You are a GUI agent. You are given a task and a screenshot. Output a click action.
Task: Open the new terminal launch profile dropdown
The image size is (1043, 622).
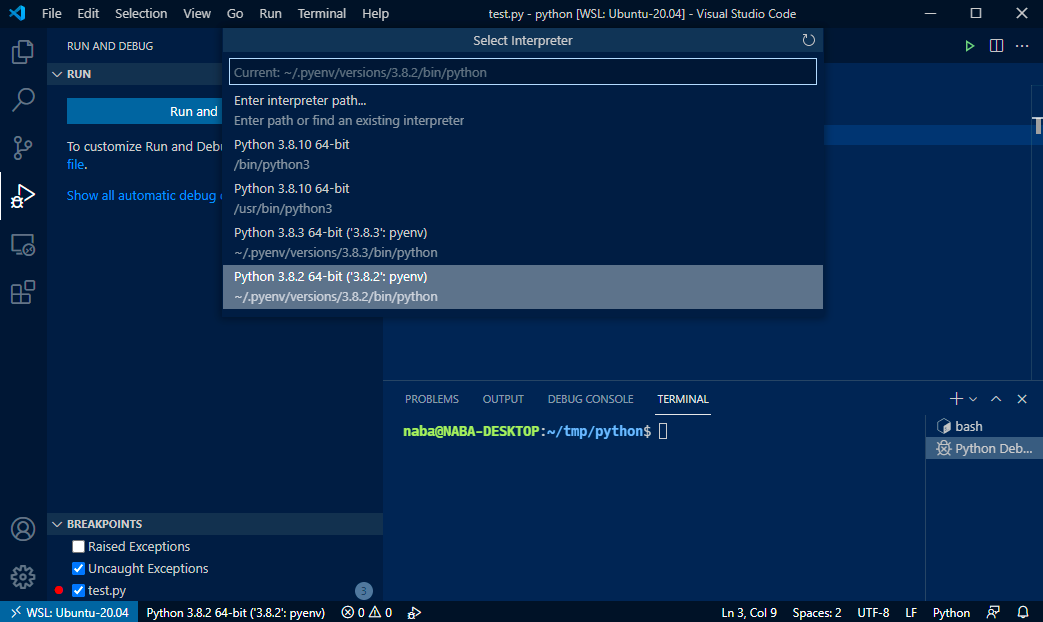pos(973,399)
